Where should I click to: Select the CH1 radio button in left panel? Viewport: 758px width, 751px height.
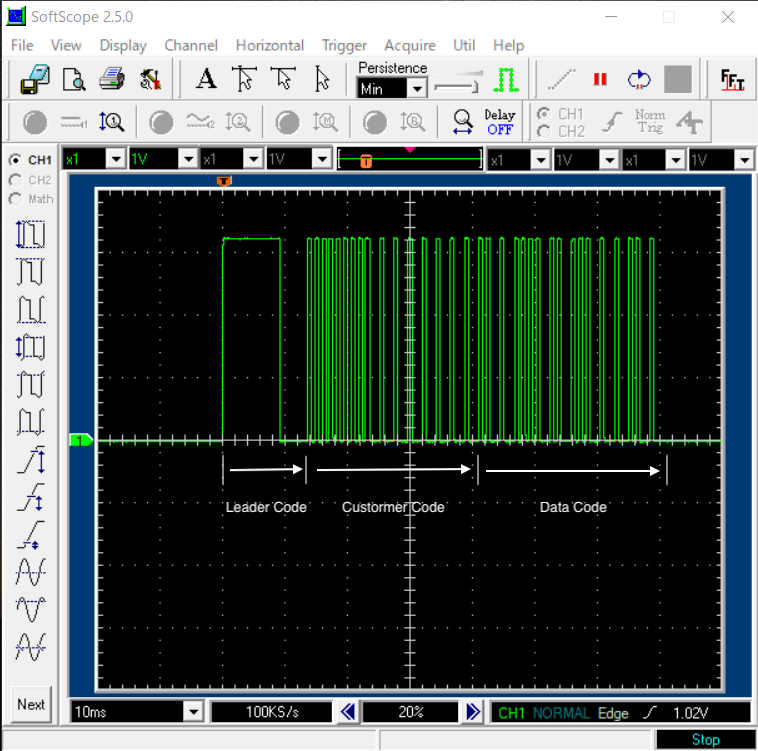[15, 160]
